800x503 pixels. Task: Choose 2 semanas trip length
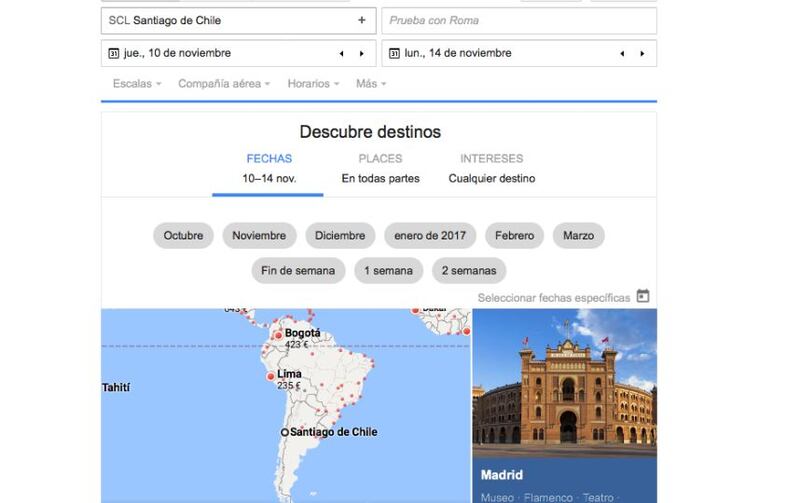click(x=469, y=270)
